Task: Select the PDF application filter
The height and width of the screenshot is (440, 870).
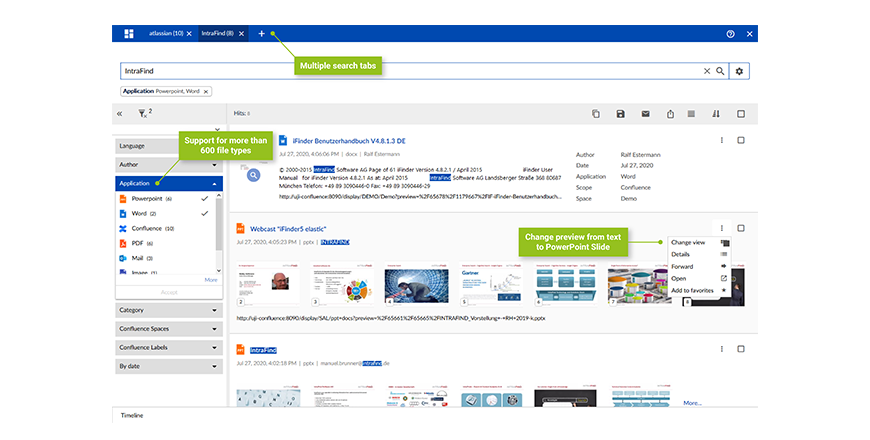Action: (x=165, y=243)
